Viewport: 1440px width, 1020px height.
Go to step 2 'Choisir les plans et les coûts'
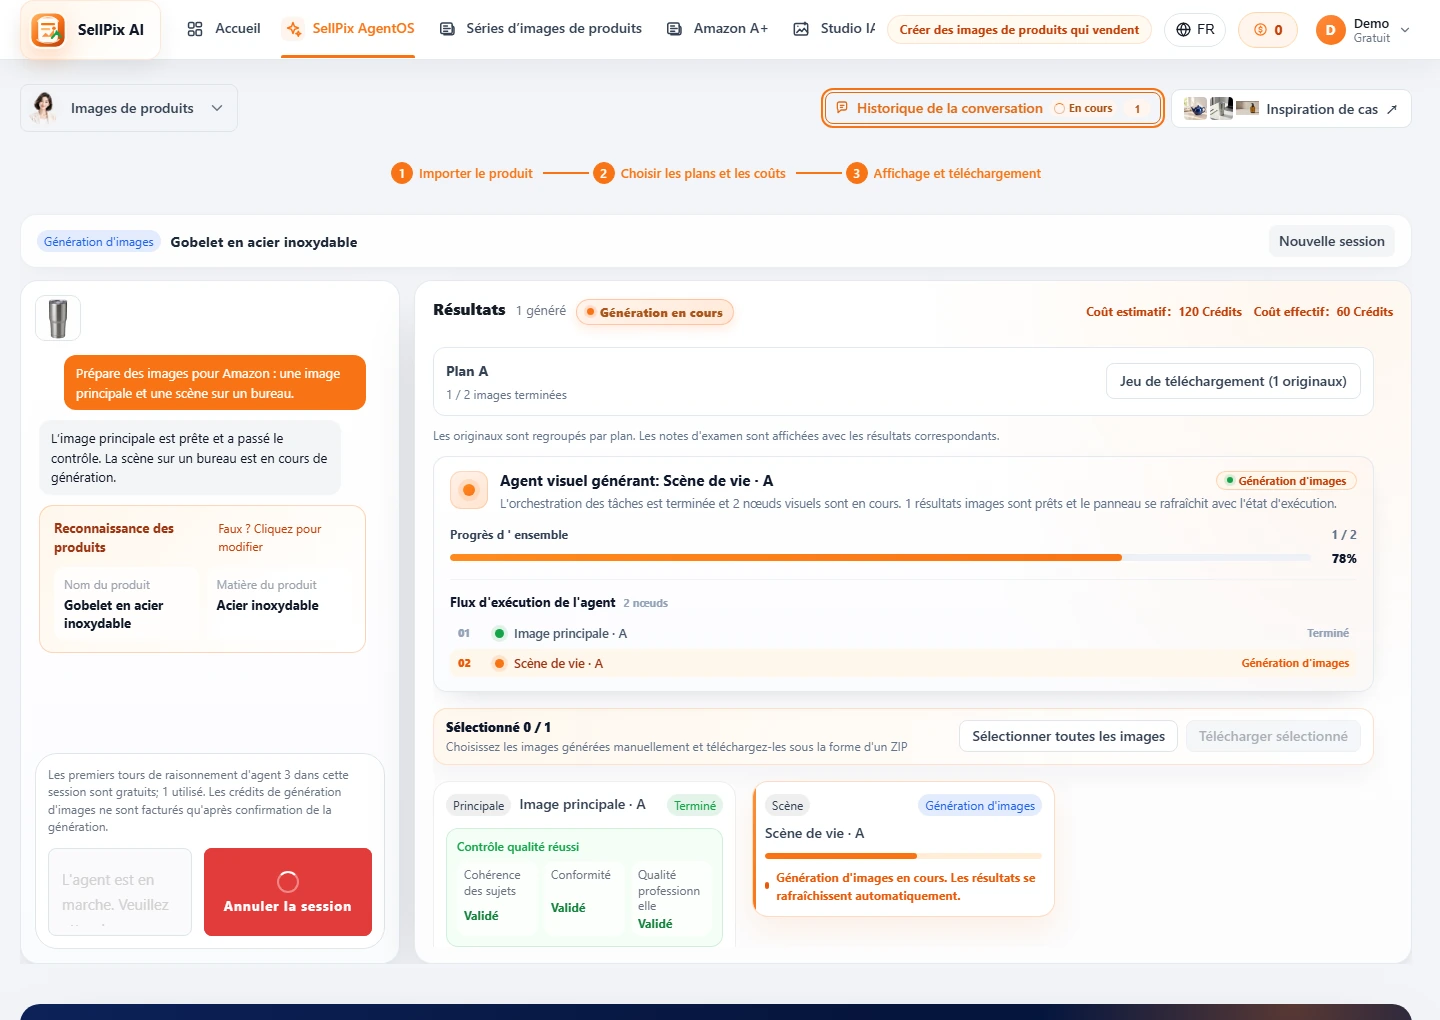pos(689,173)
